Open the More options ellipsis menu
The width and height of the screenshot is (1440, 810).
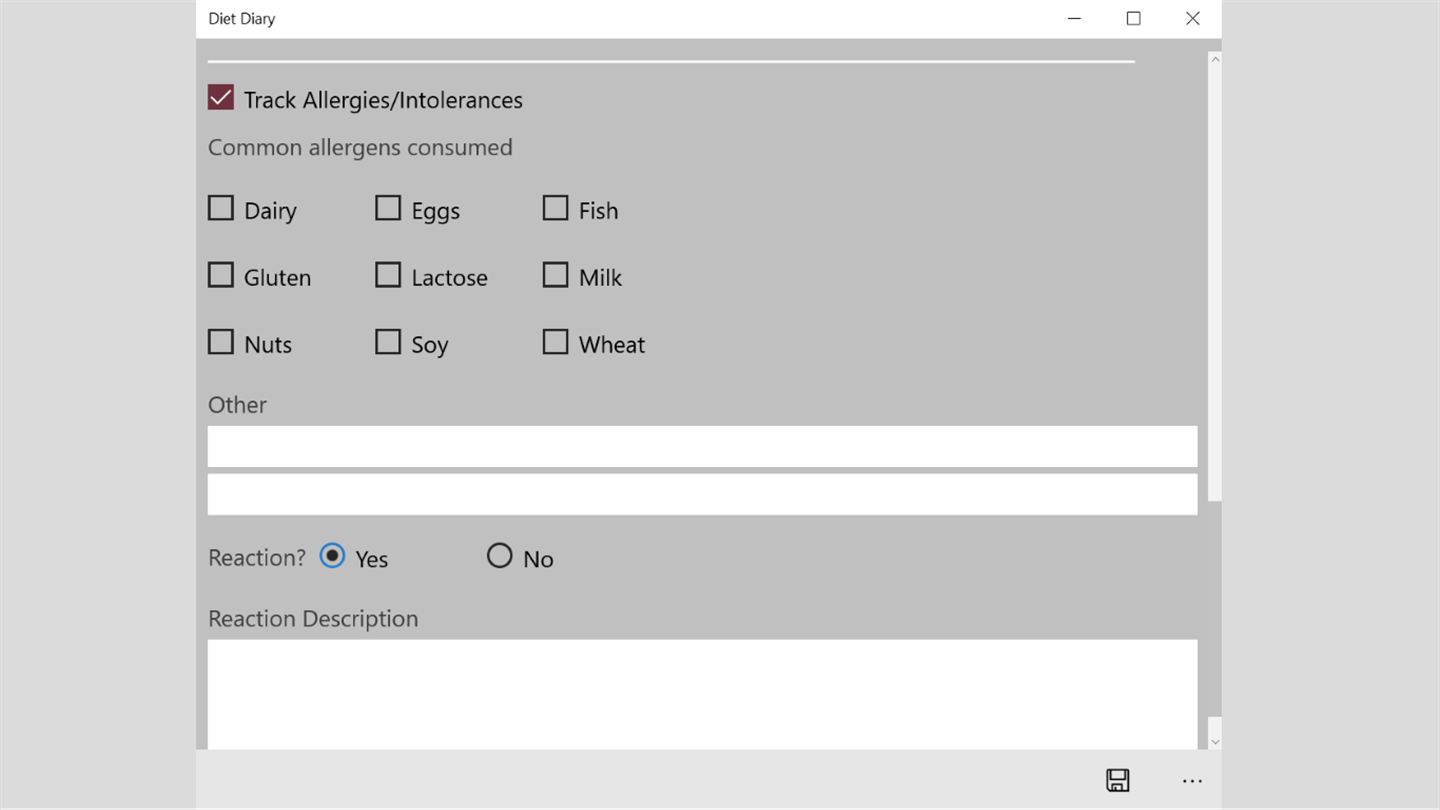click(x=1192, y=781)
